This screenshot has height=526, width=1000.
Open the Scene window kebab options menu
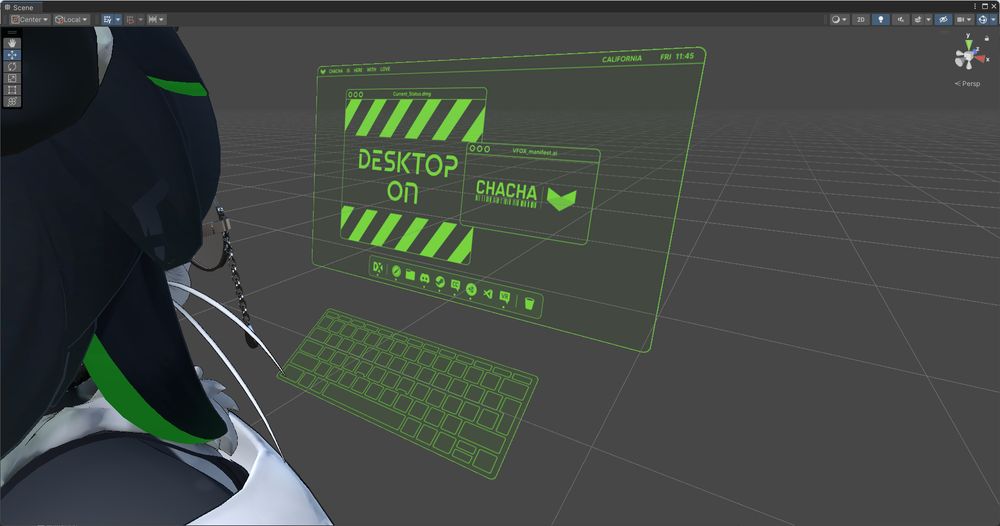click(975, 6)
